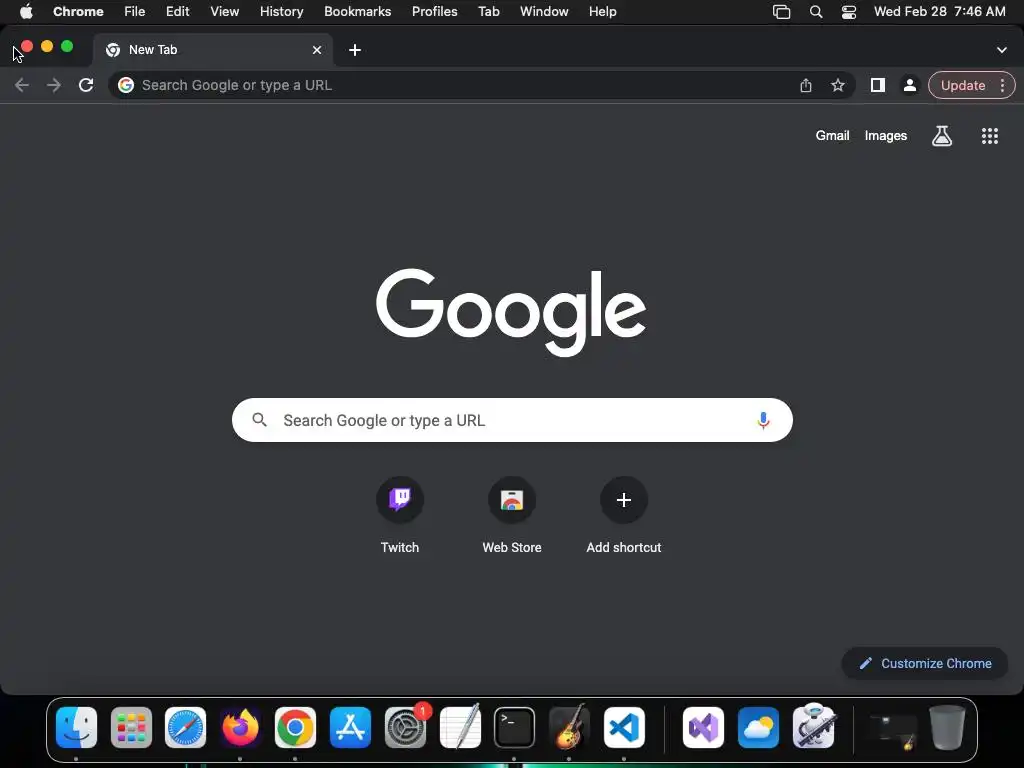The height and width of the screenshot is (768, 1024).
Task: Click the Stage Manager icon in menu bar
Action: (781, 12)
